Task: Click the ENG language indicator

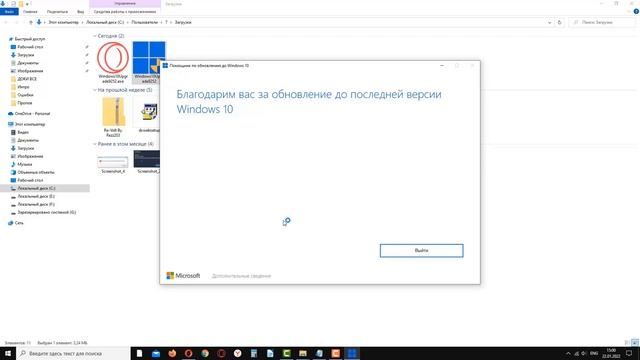Action: [x=594, y=353]
